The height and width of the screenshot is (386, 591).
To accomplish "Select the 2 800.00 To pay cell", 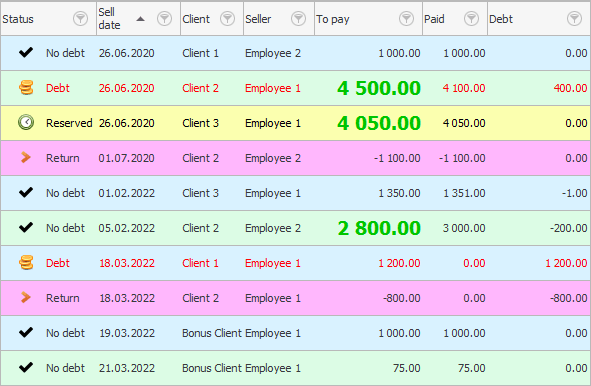I will (379, 228).
